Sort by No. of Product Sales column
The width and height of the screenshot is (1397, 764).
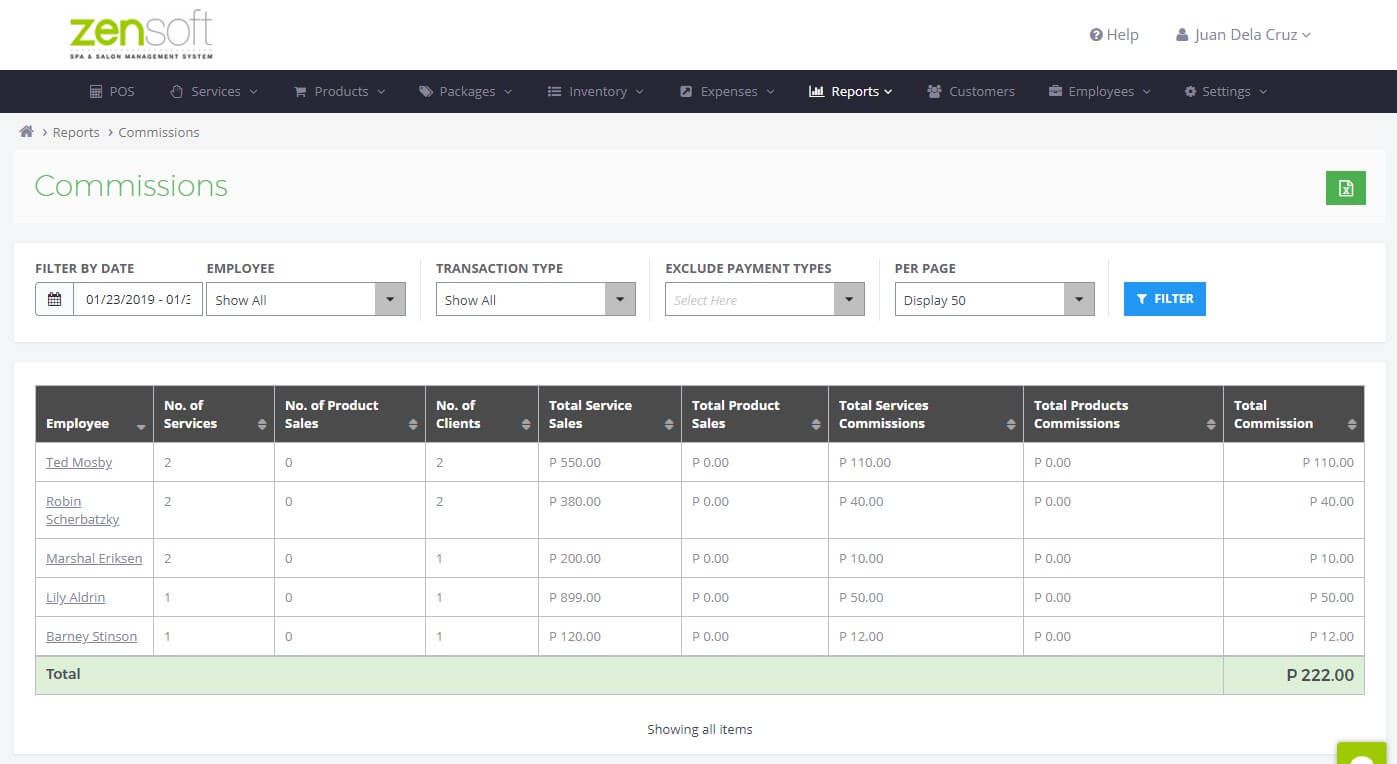350,414
